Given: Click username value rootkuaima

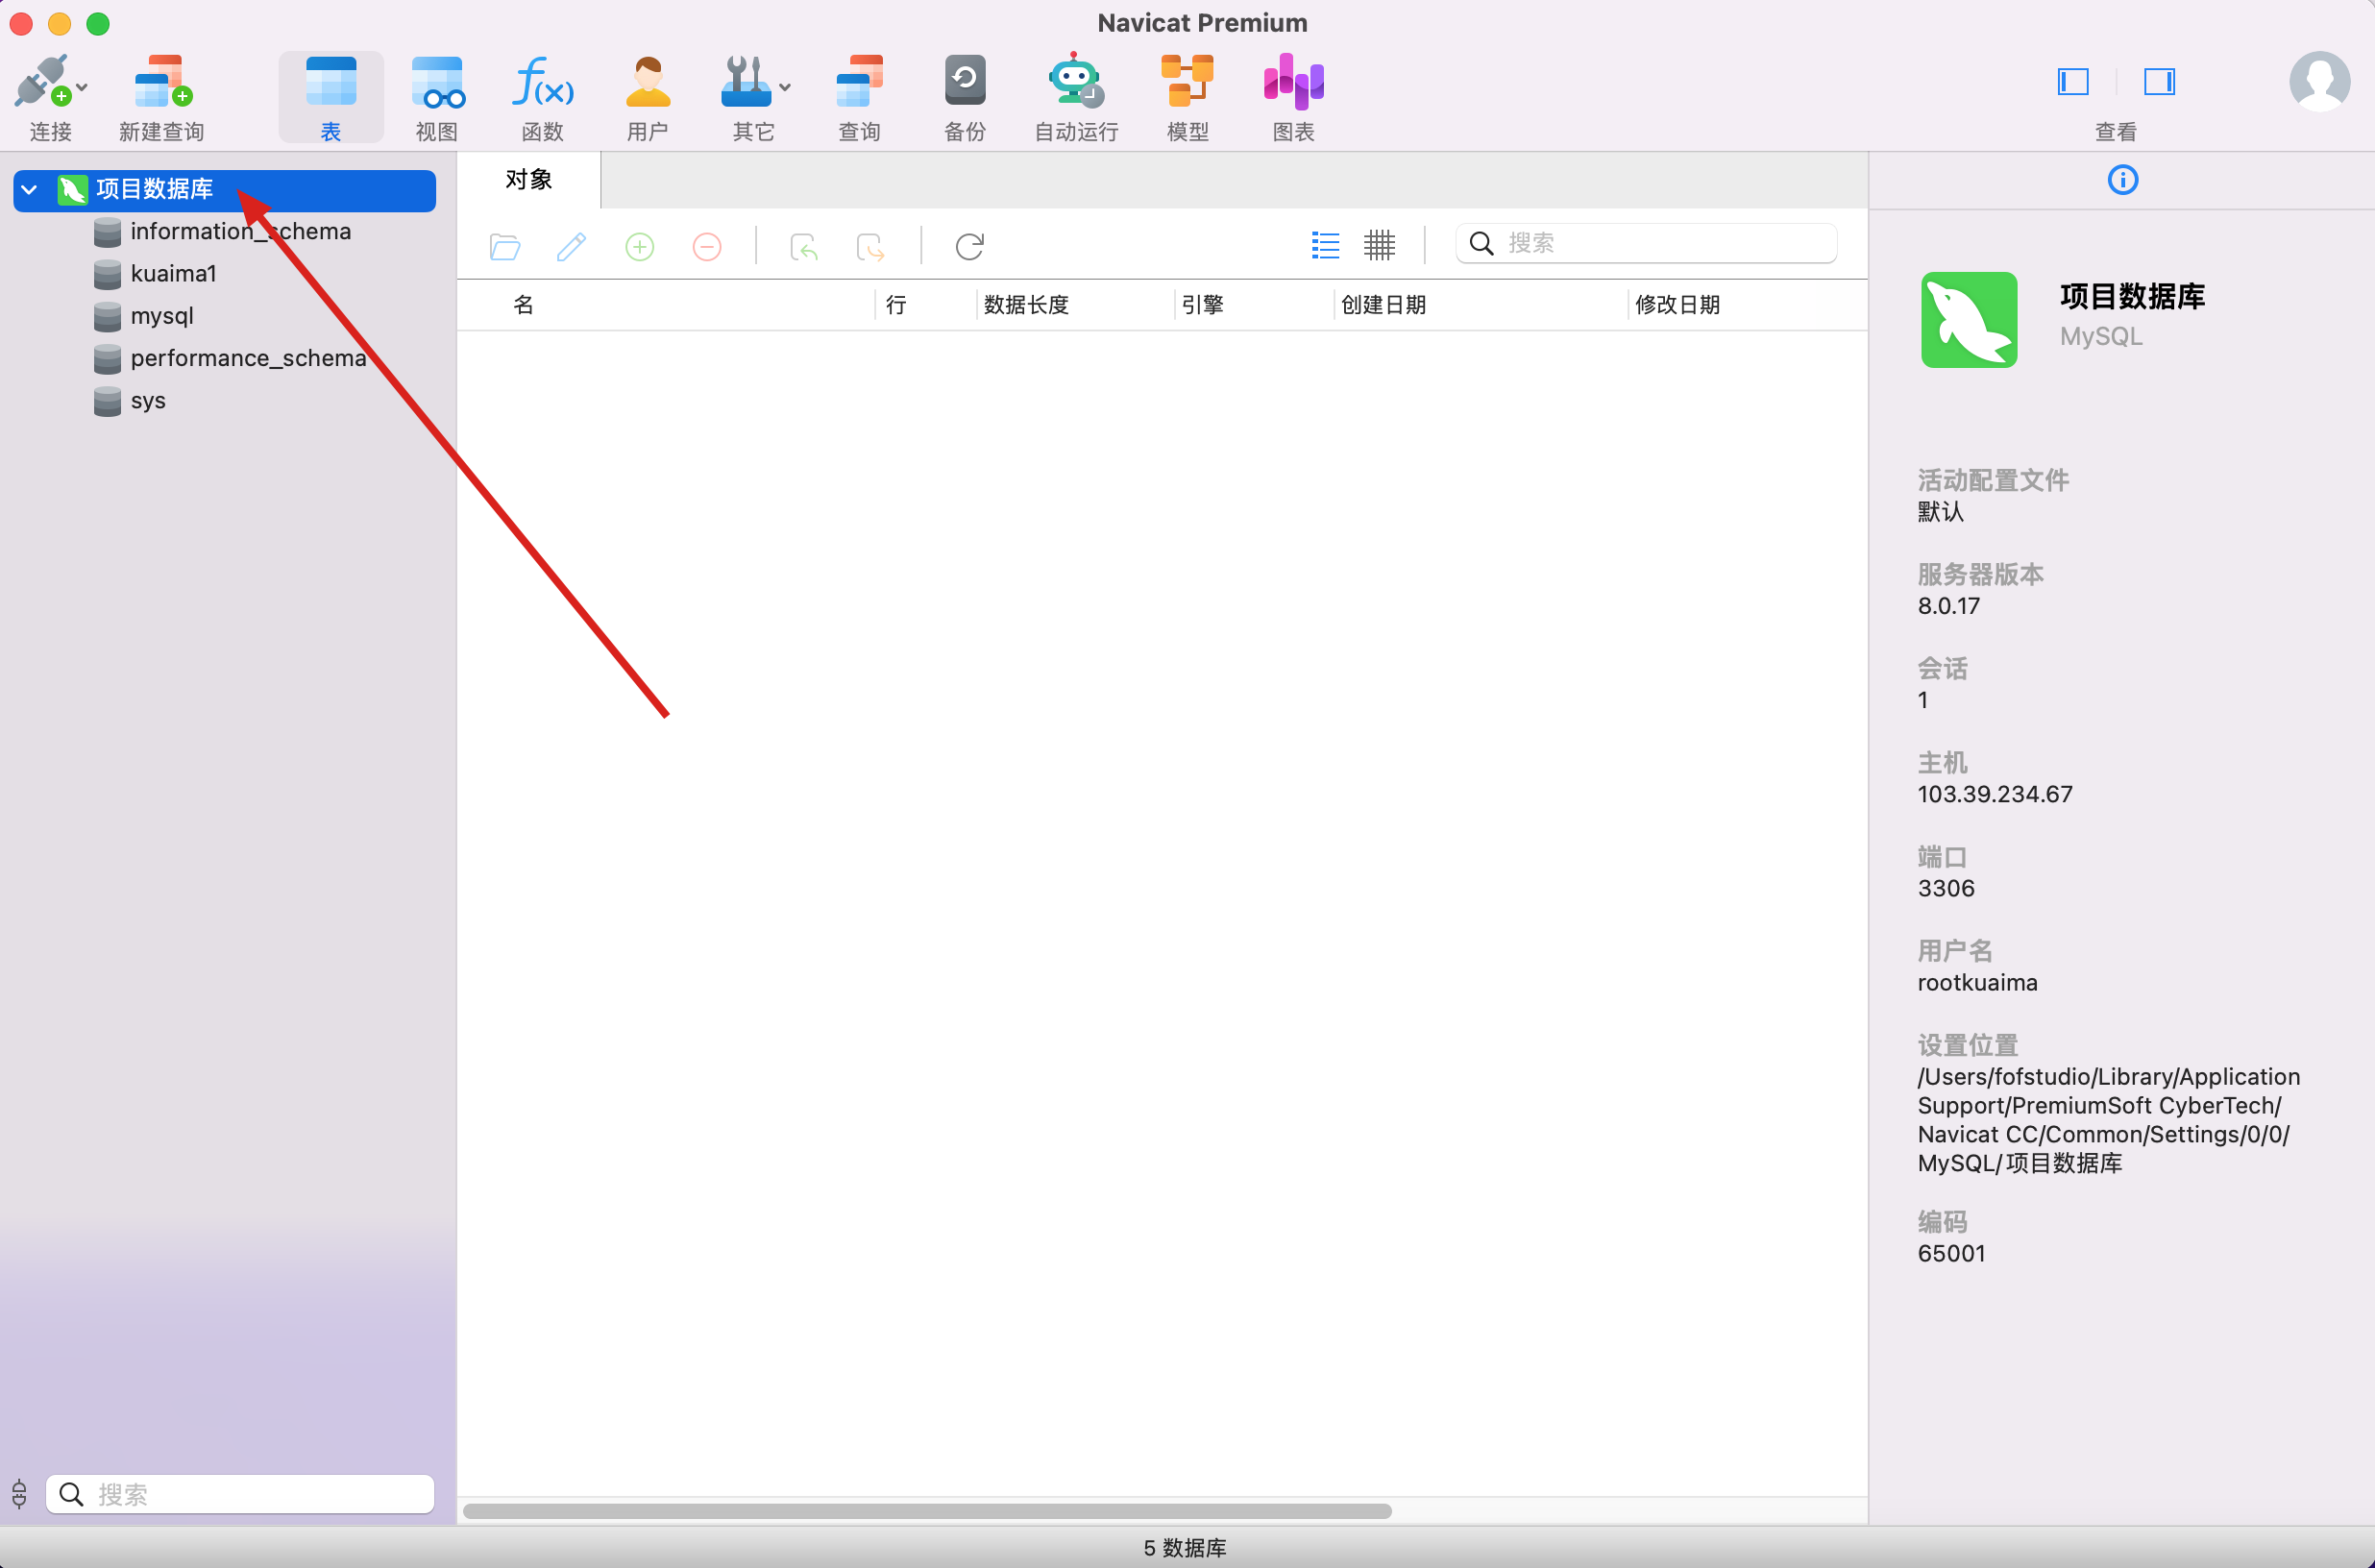Looking at the screenshot, I should click(x=1977, y=983).
